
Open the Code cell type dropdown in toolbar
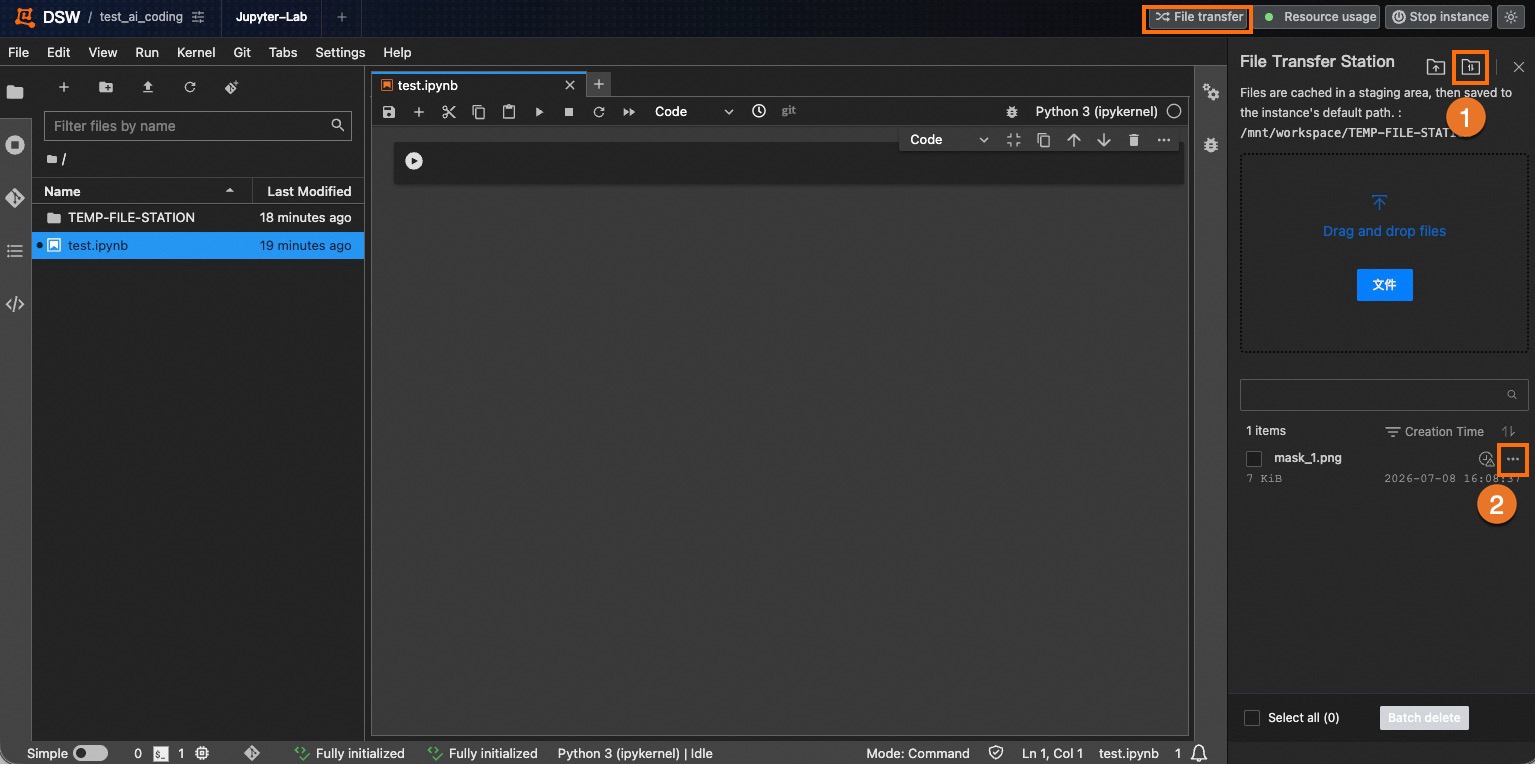click(694, 112)
